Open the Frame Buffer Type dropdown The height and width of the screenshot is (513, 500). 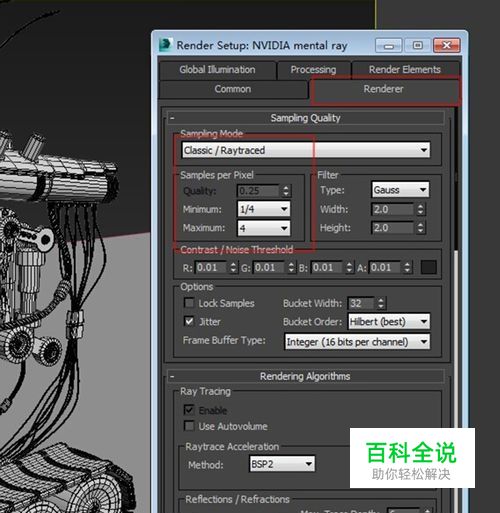pos(357,342)
